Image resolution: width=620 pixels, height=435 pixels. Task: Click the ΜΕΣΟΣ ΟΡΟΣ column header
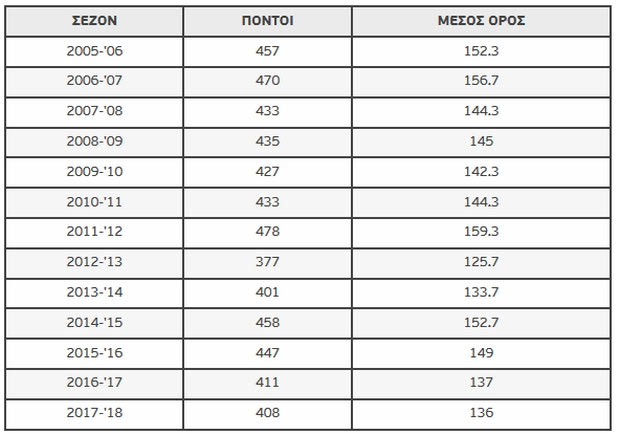481,21
